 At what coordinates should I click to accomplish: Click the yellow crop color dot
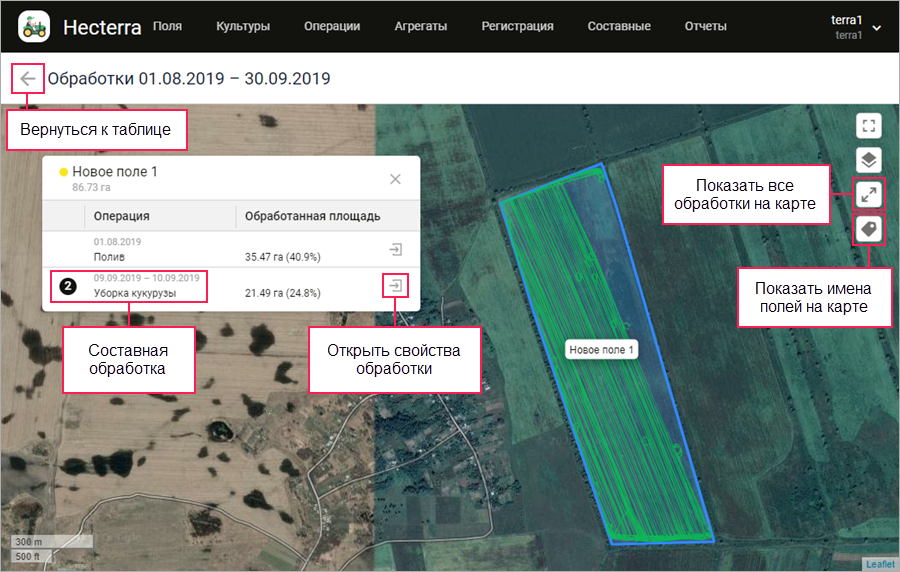[x=64, y=172]
